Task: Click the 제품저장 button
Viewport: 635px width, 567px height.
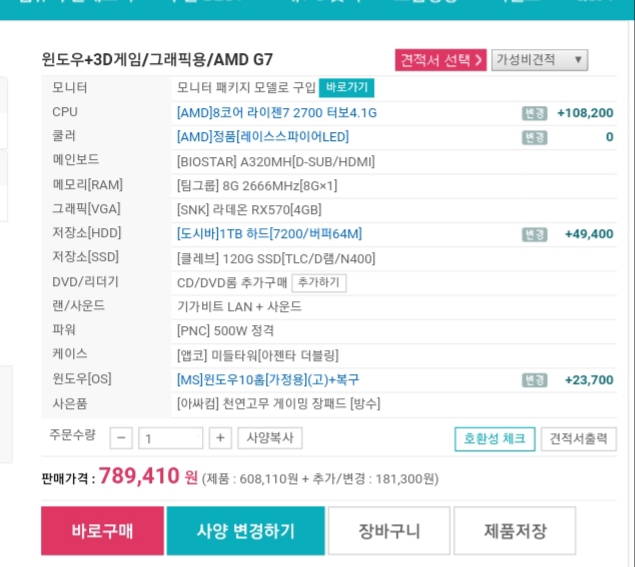Action: click(515, 530)
